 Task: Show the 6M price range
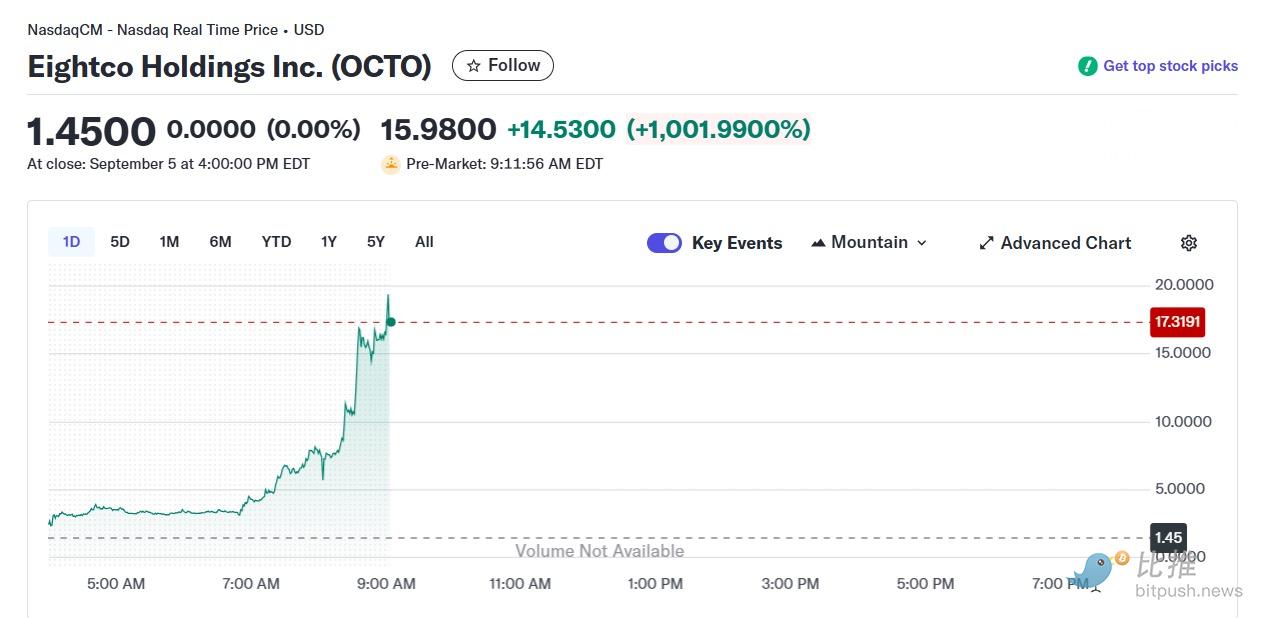[x=220, y=242]
